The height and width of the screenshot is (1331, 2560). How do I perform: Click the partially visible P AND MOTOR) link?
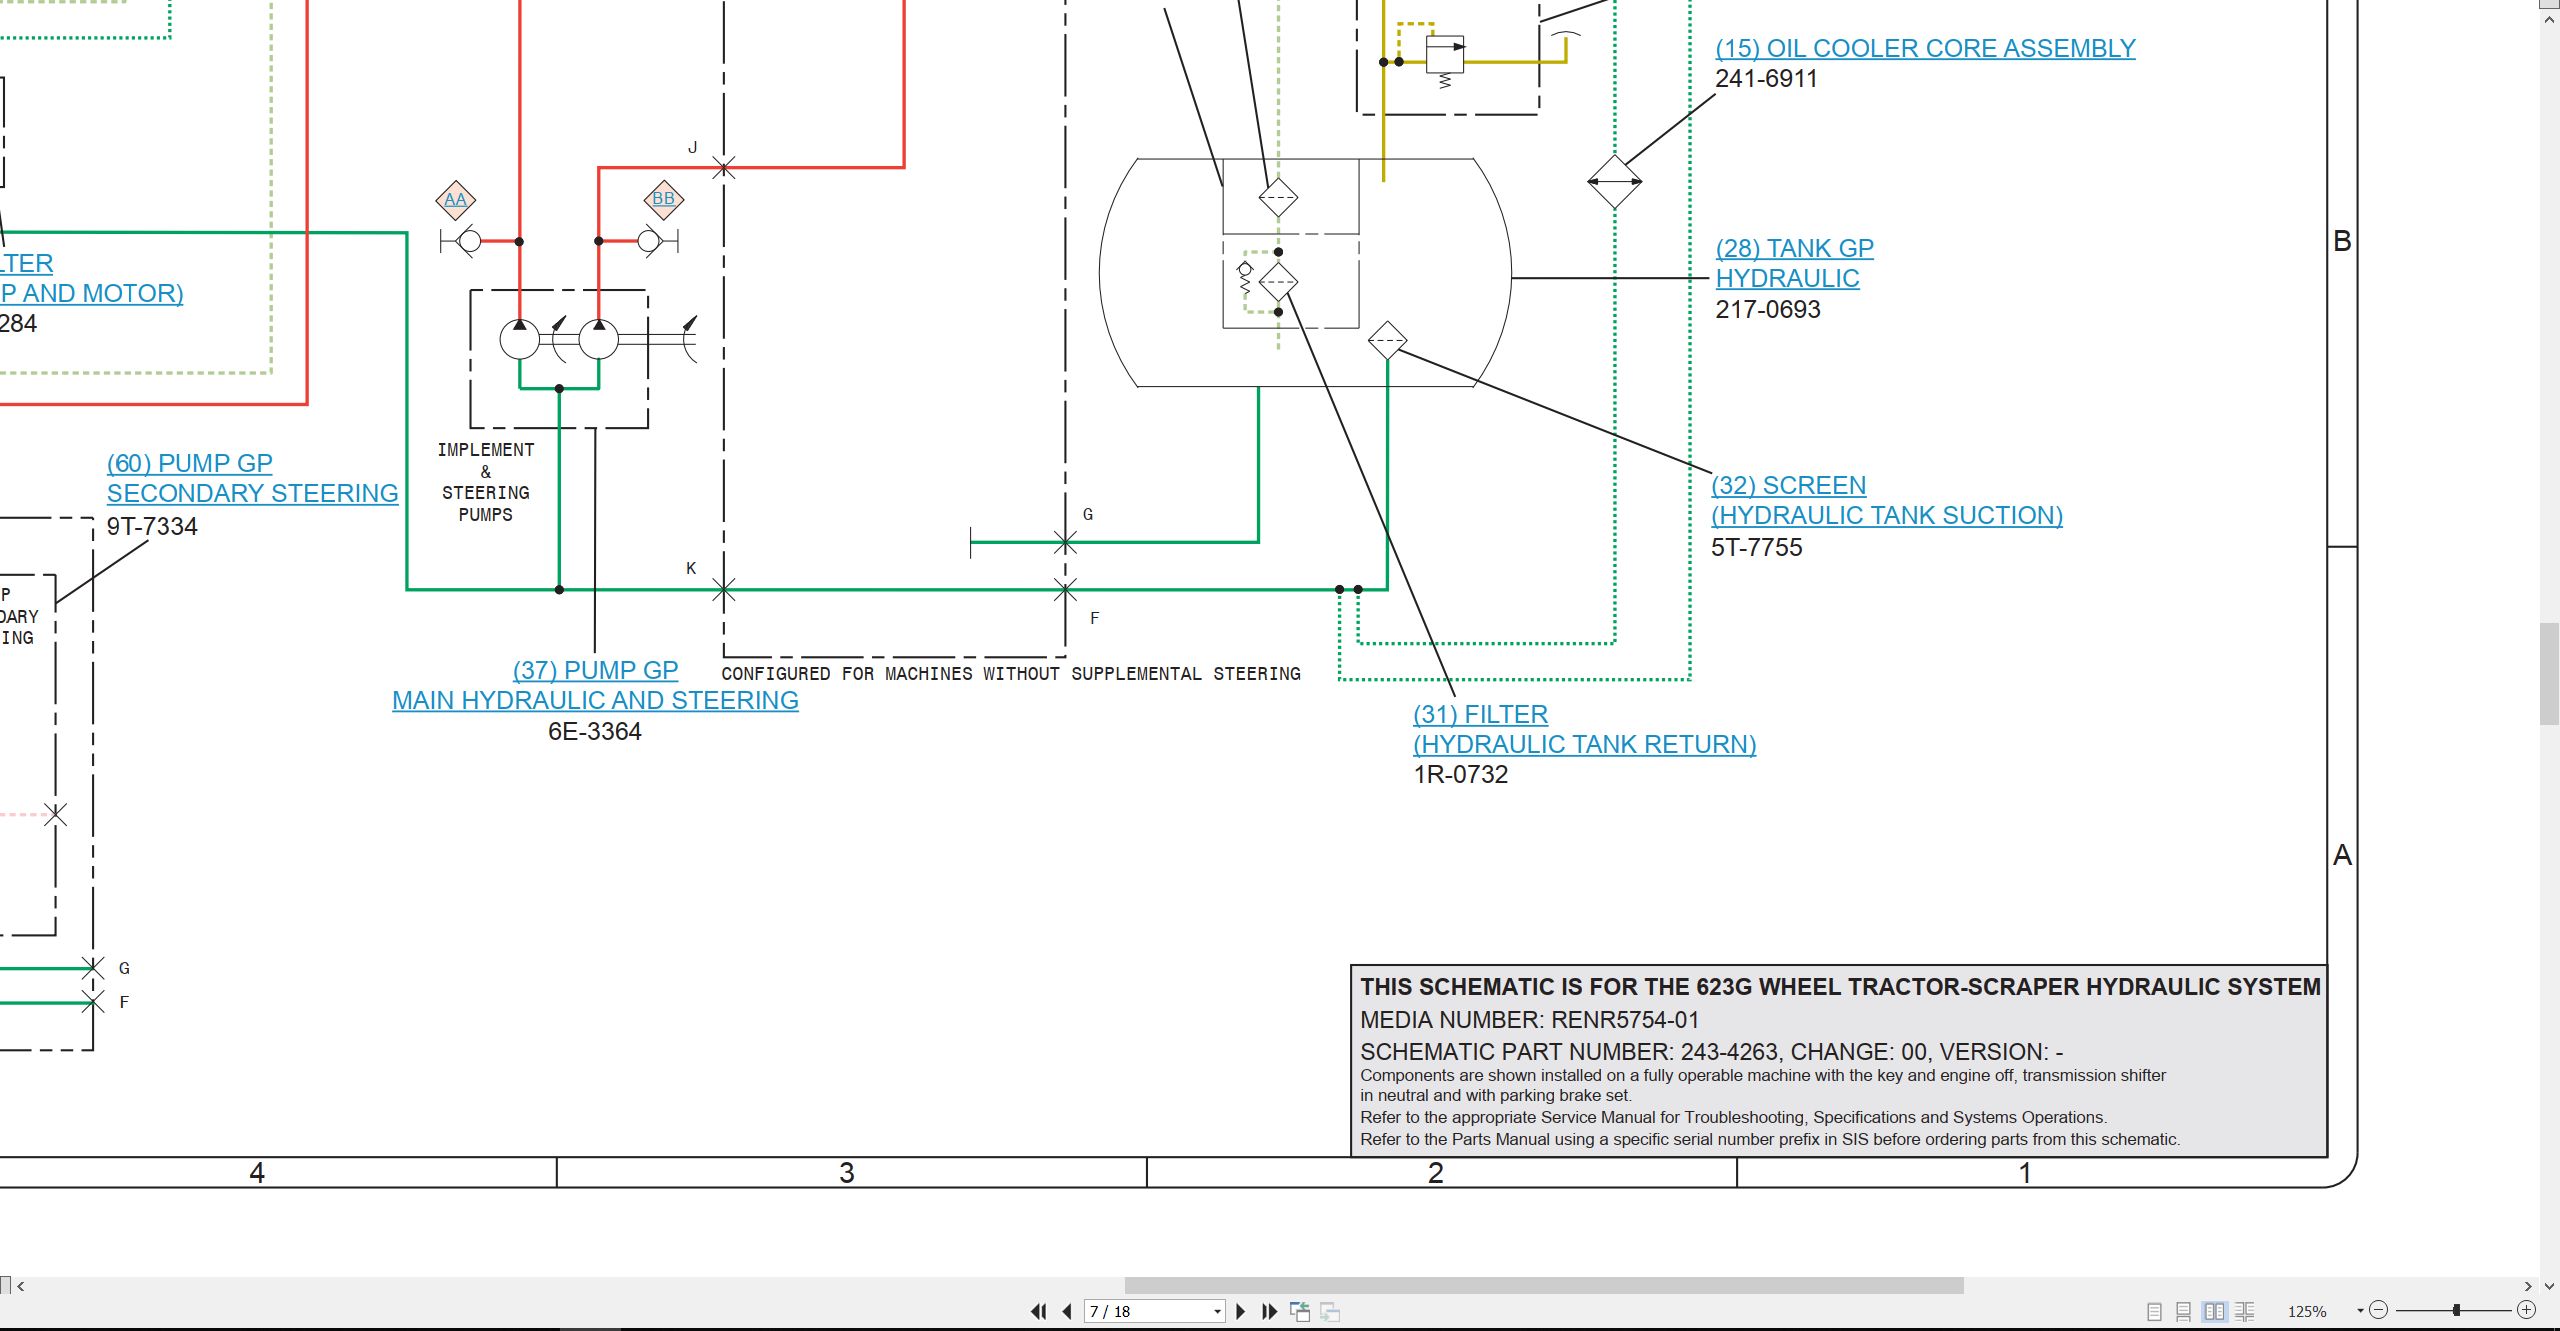[92, 293]
